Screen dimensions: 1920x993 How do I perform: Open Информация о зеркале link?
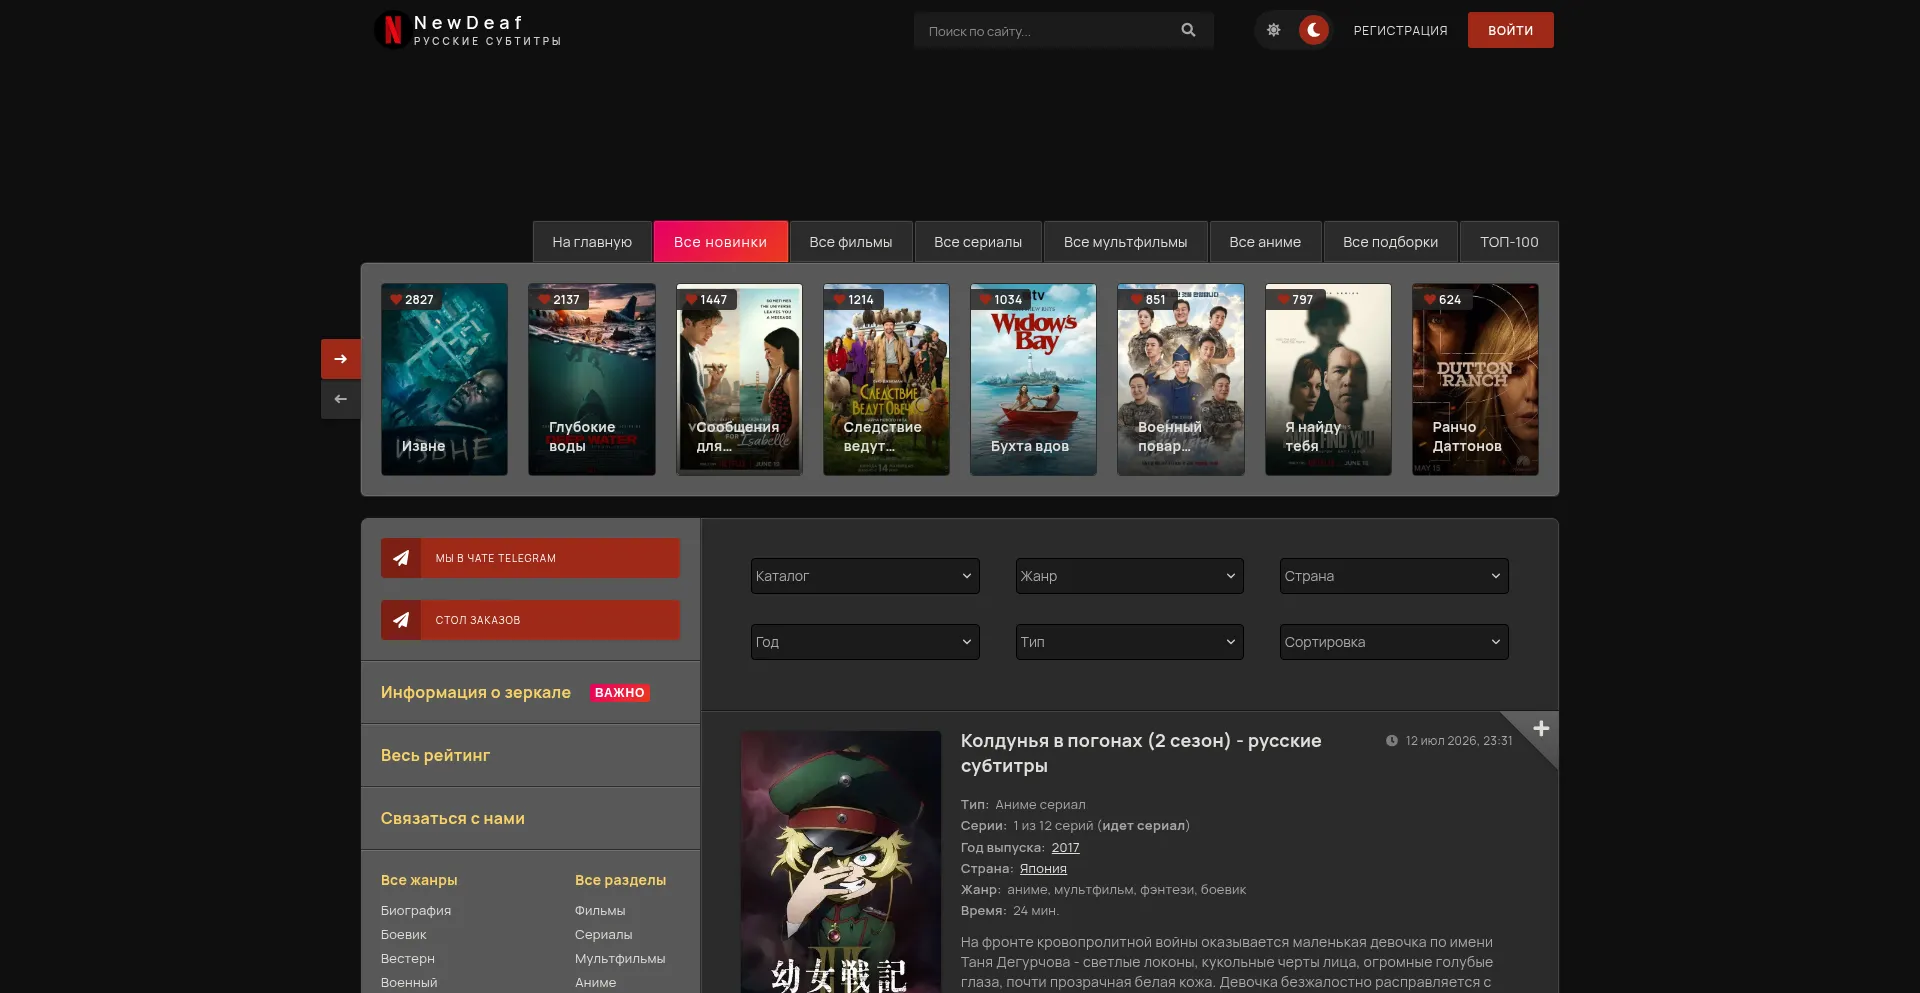click(x=476, y=692)
